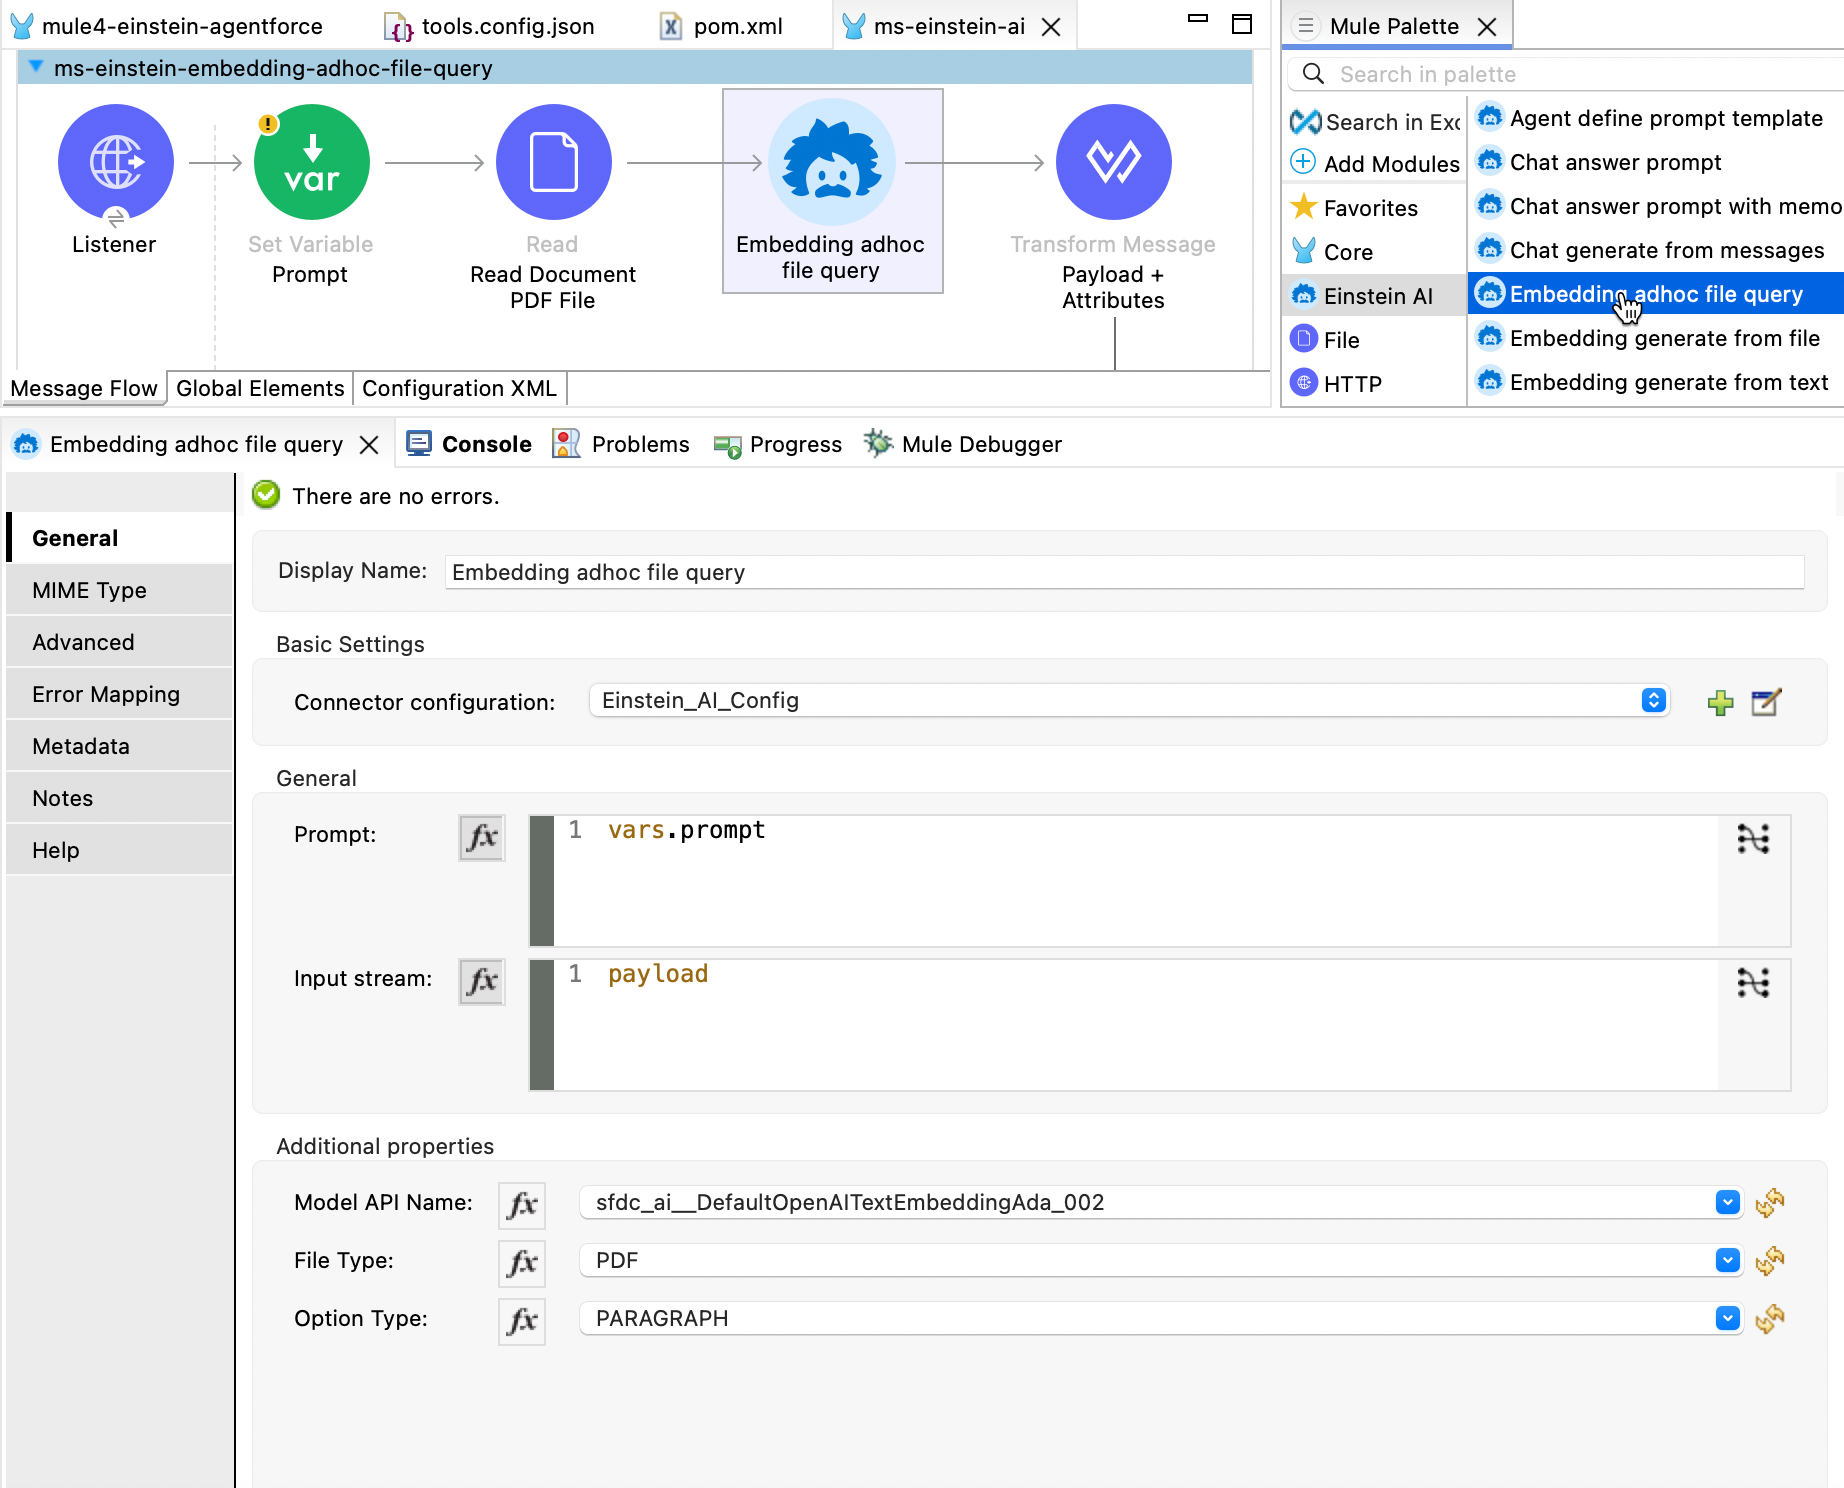Image resolution: width=1844 pixels, height=1488 pixels.
Task: Collapse the ms-einstein-embedding-adhoc-file-query flow
Action: point(36,67)
